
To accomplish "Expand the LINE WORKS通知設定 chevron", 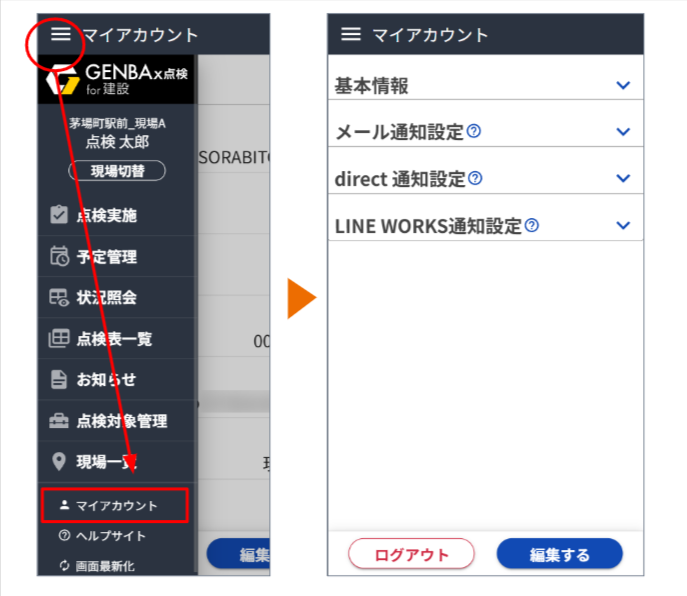I will pyautogui.click(x=623, y=225).
